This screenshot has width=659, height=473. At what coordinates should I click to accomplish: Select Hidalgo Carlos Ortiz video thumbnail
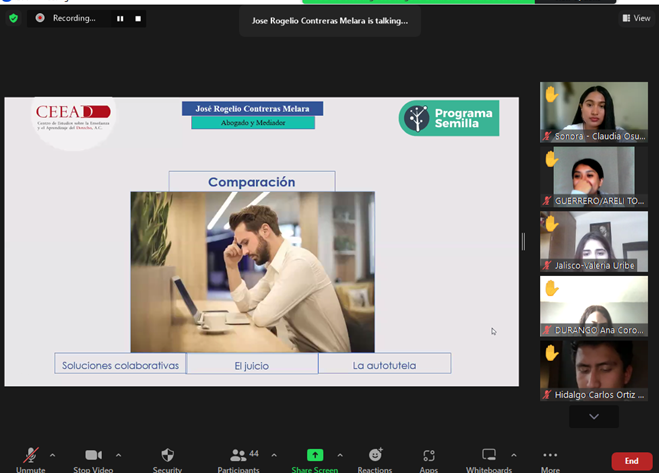click(x=594, y=370)
